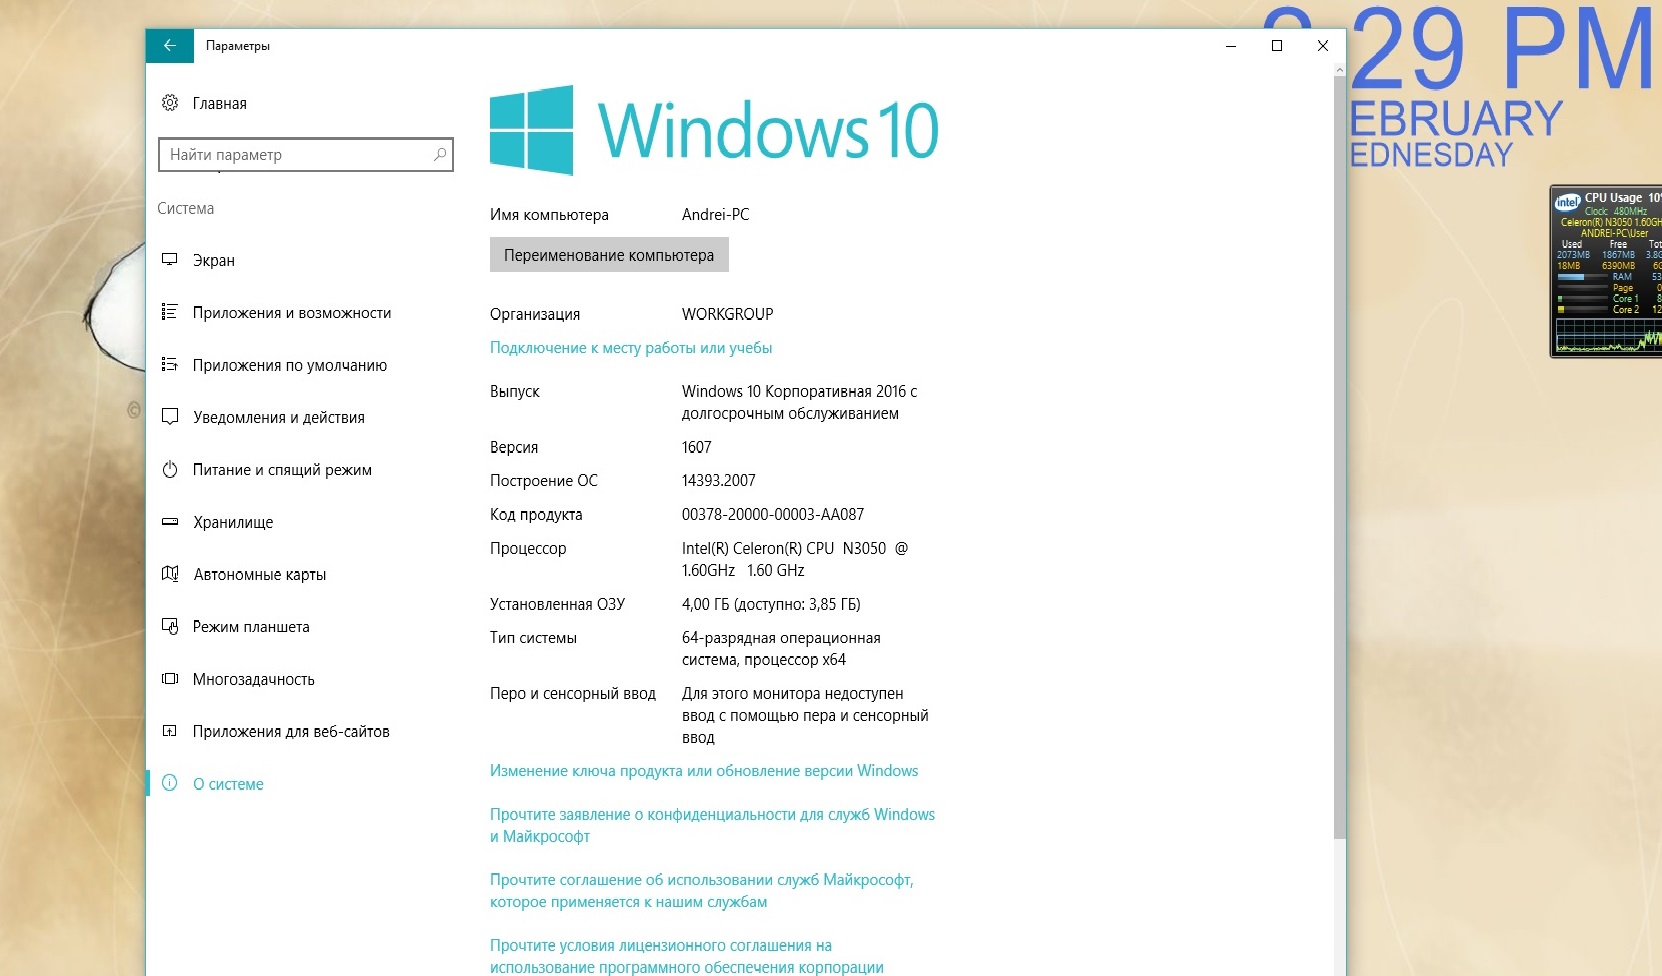Minimize the Параметры window
This screenshot has height=976, width=1662.
tap(1231, 45)
